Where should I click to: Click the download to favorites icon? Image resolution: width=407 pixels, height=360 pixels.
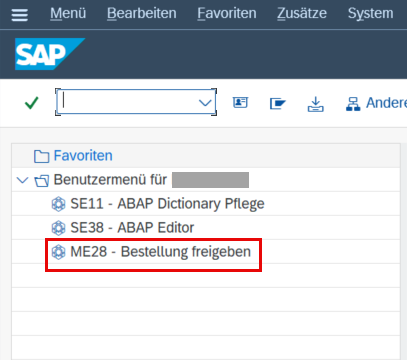[315, 104]
